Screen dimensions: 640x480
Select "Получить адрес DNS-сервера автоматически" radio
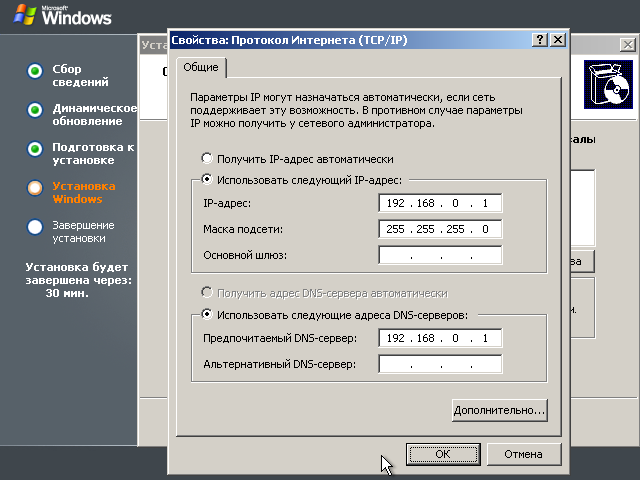tap(207, 293)
